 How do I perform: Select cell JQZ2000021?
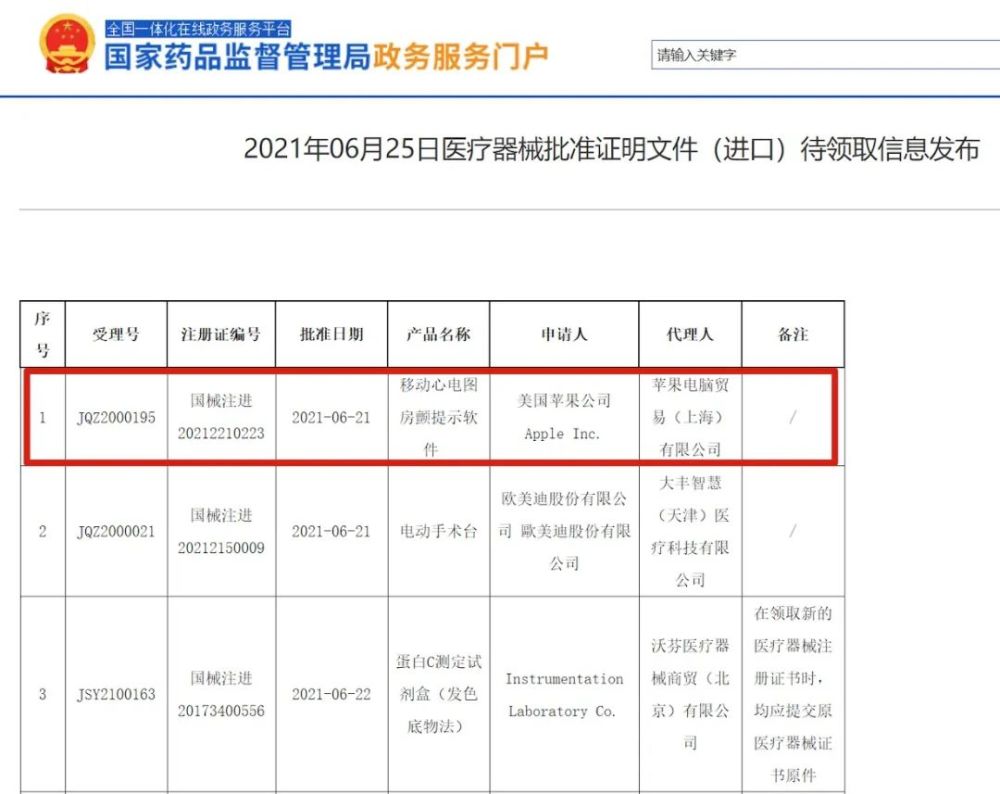coord(116,531)
